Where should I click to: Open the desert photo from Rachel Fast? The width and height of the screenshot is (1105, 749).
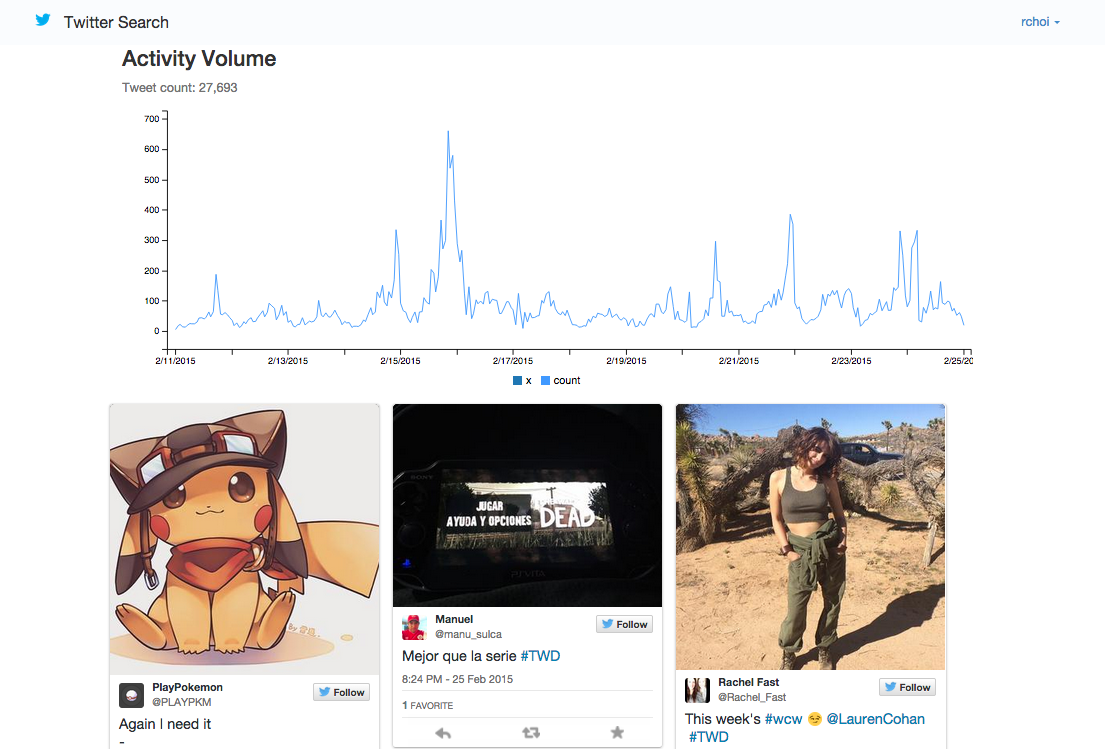(810, 537)
